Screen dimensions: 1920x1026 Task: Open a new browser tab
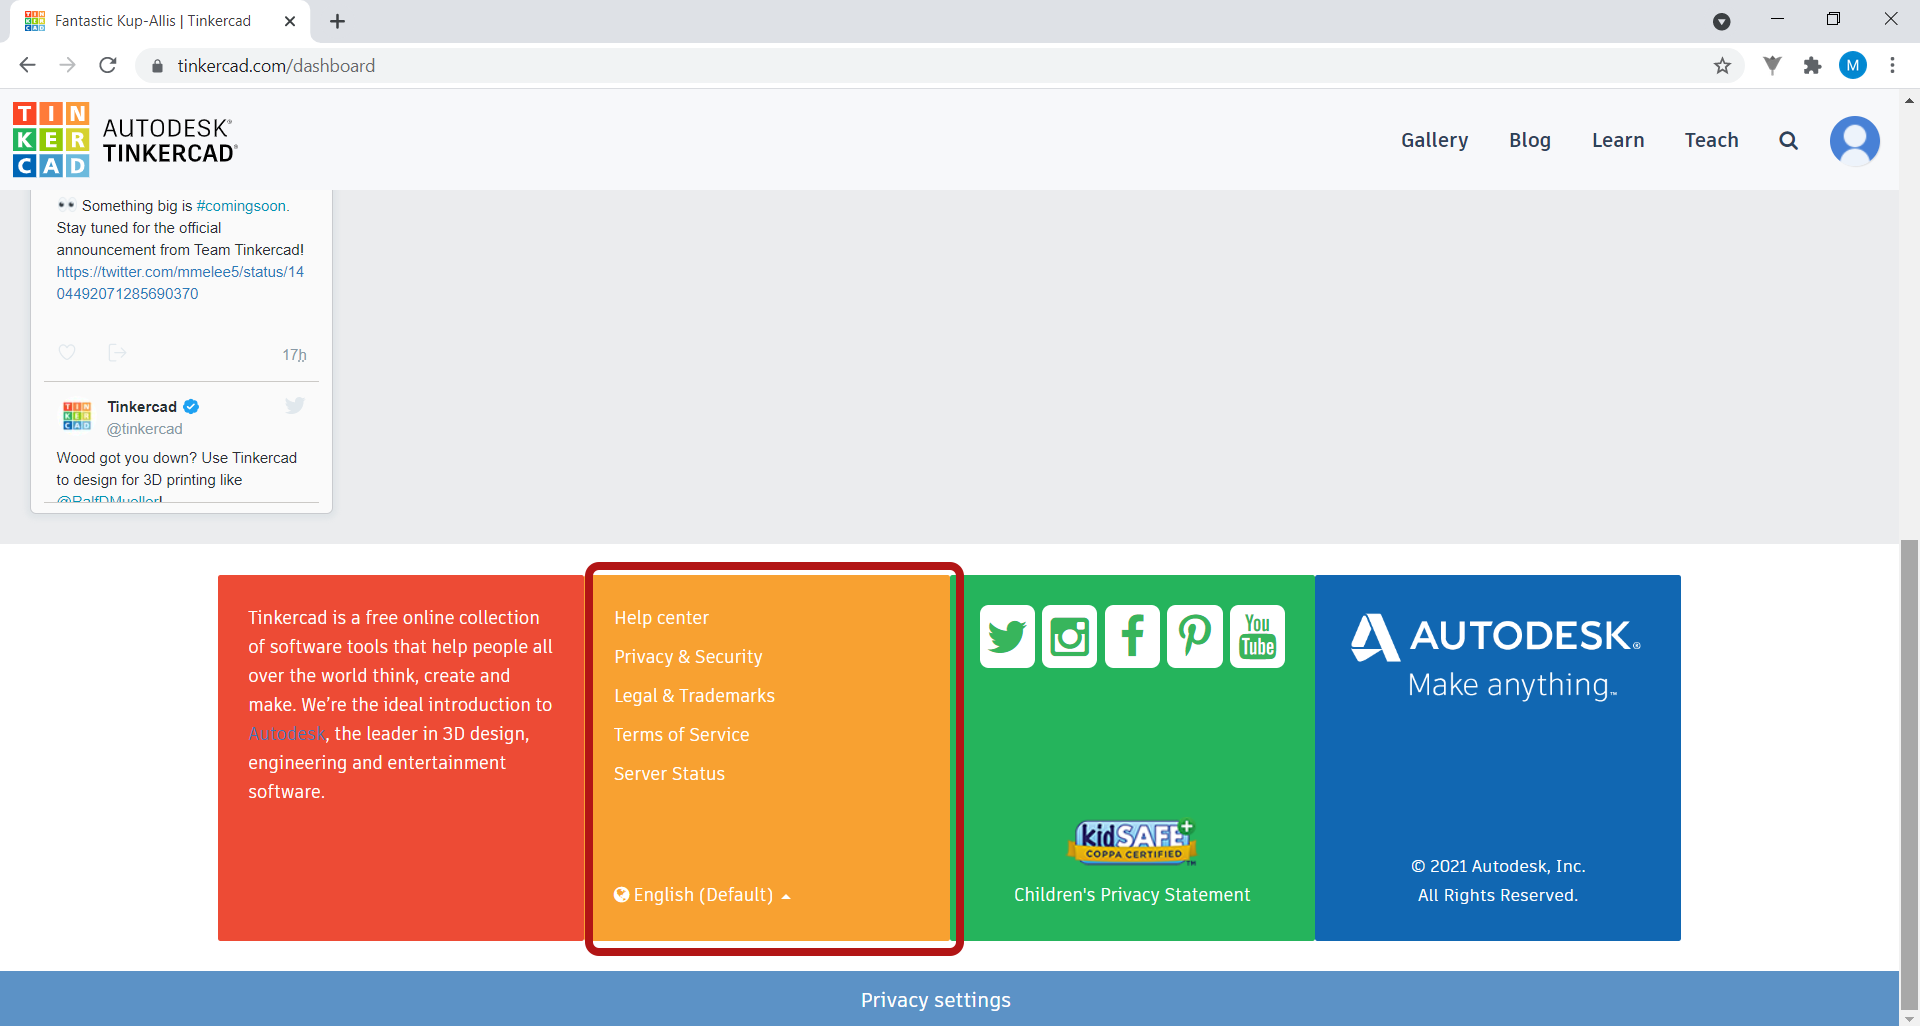click(x=338, y=21)
